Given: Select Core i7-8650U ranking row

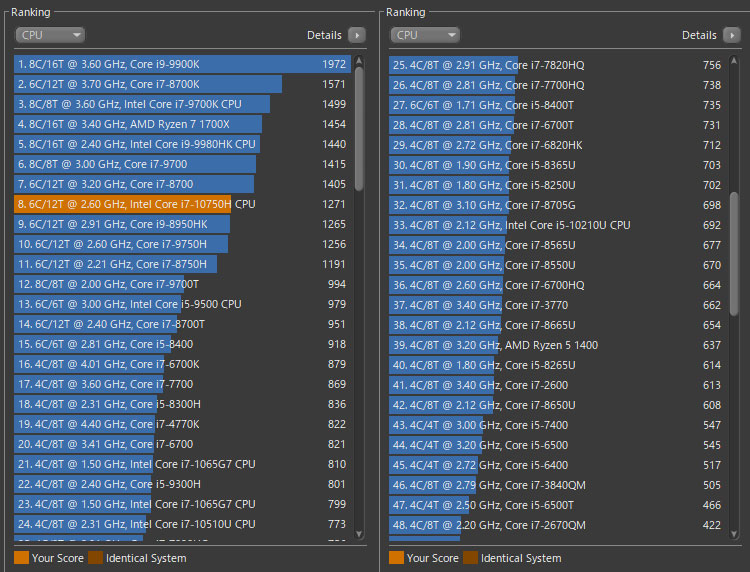Looking at the screenshot, I should point(558,405).
